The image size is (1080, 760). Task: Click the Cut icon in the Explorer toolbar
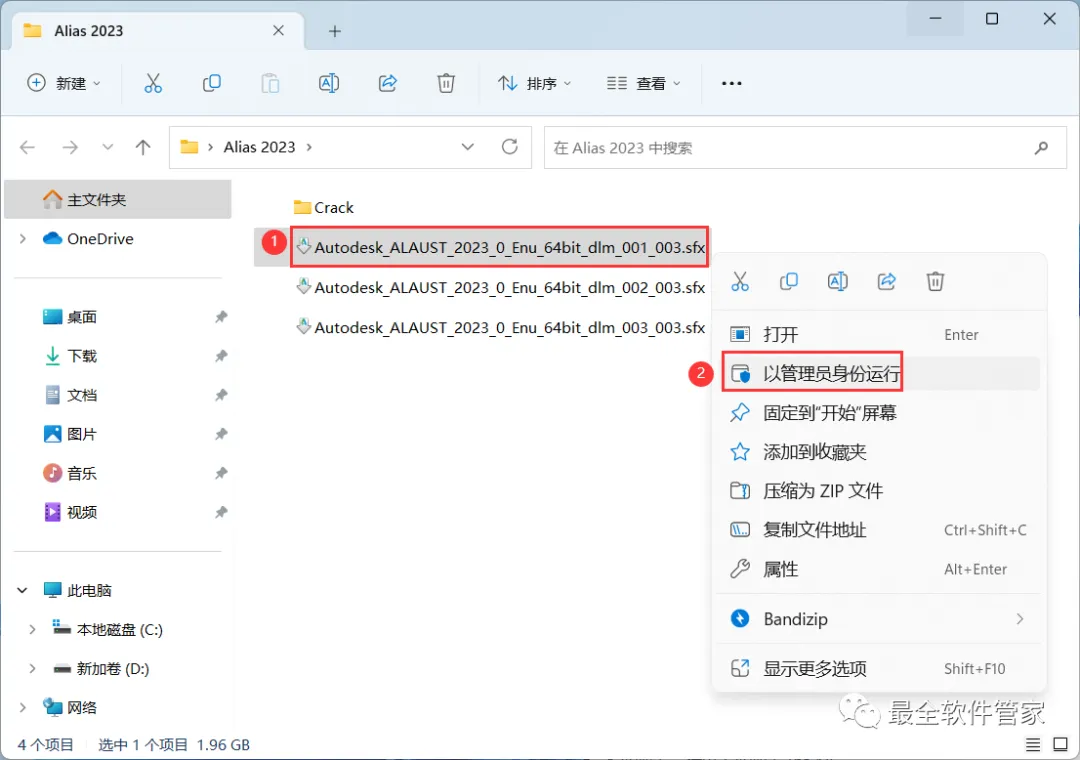pos(153,83)
